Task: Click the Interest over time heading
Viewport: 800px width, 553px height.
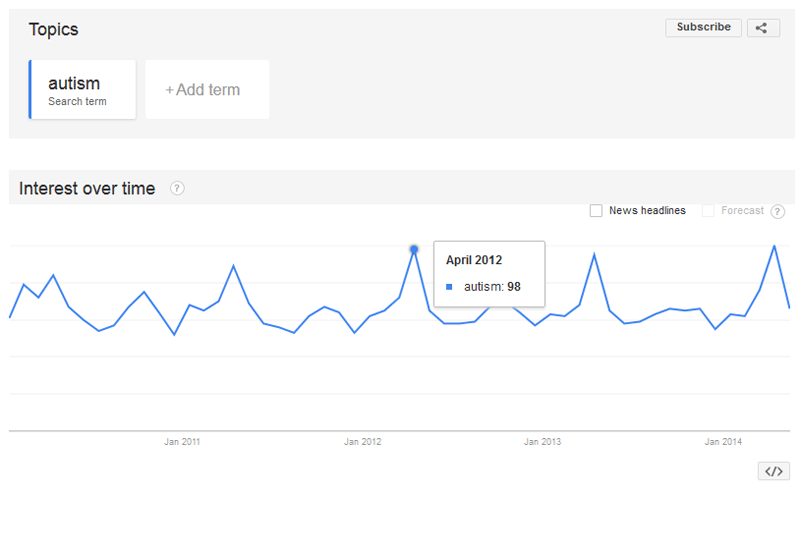Action: [87, 188]
